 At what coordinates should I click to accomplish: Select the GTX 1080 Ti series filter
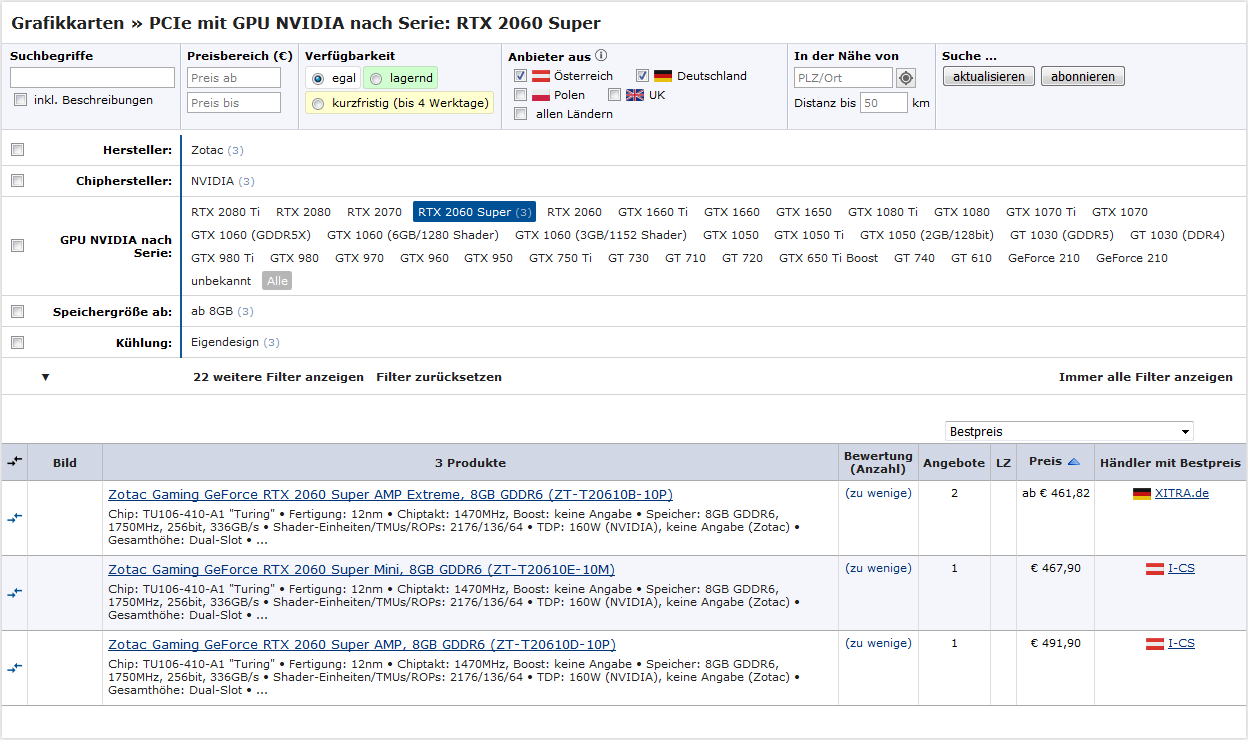pos(883,212)
